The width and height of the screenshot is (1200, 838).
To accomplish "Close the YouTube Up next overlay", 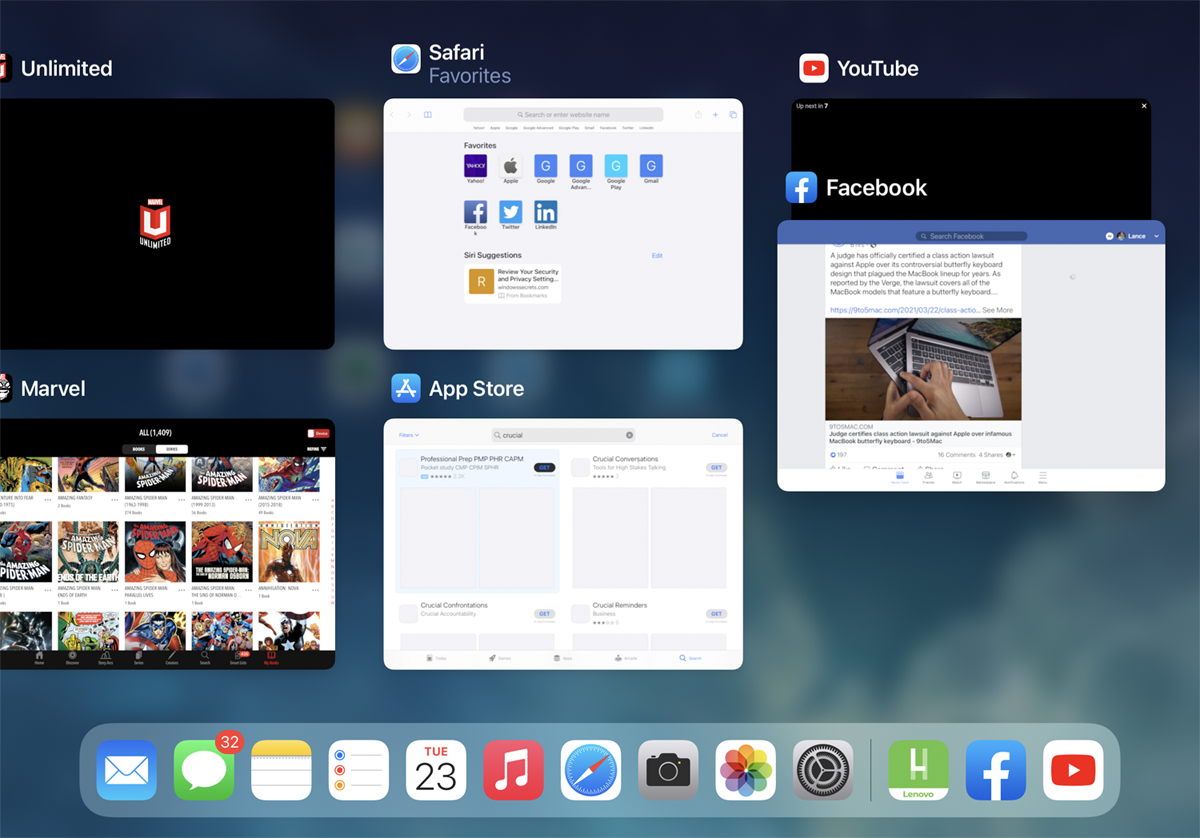I will point(1144,106).
